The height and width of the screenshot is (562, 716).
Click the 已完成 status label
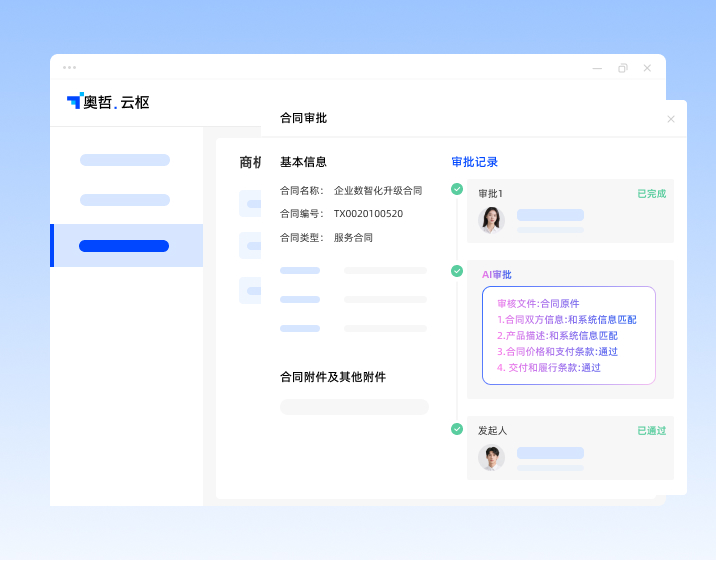point(651,194)
